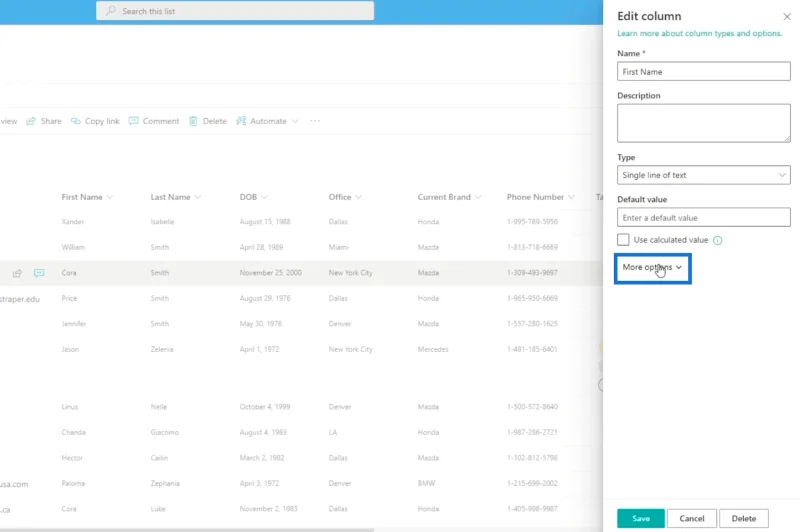Click the LA office cell

[x=333, y=433]
